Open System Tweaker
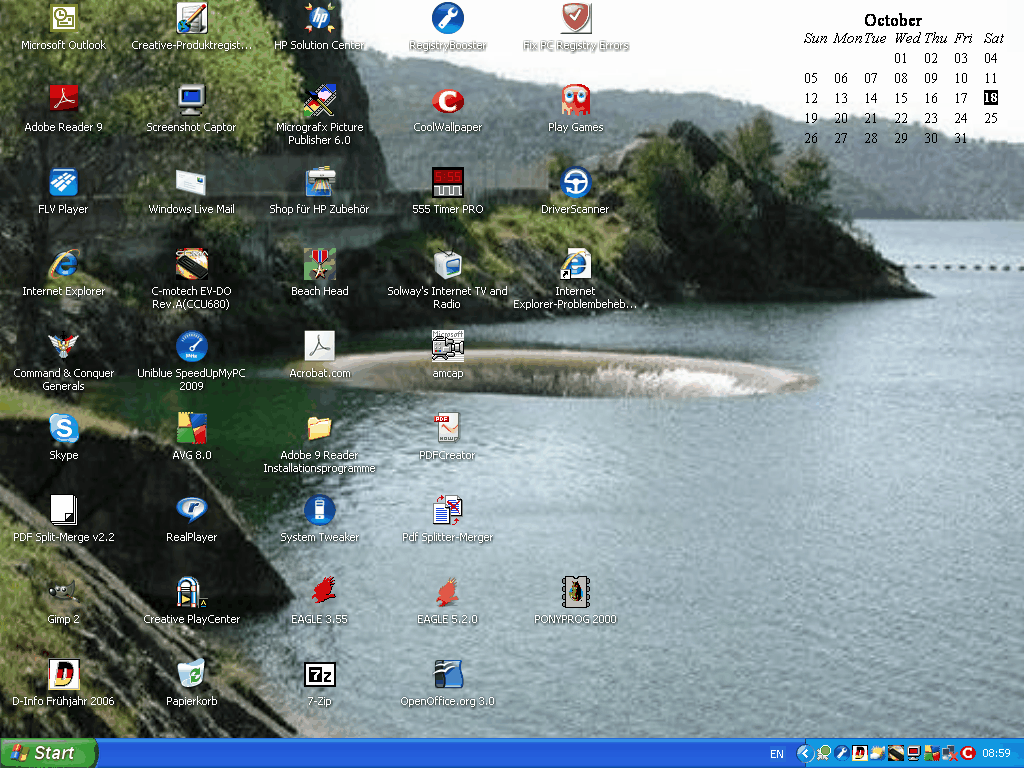This screenshot has height=768, width=1024. (x=319, y=510)
